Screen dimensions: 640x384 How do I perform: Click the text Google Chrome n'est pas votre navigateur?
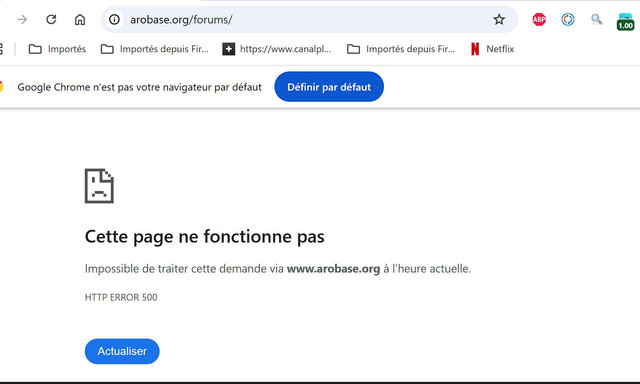[115, 87]
